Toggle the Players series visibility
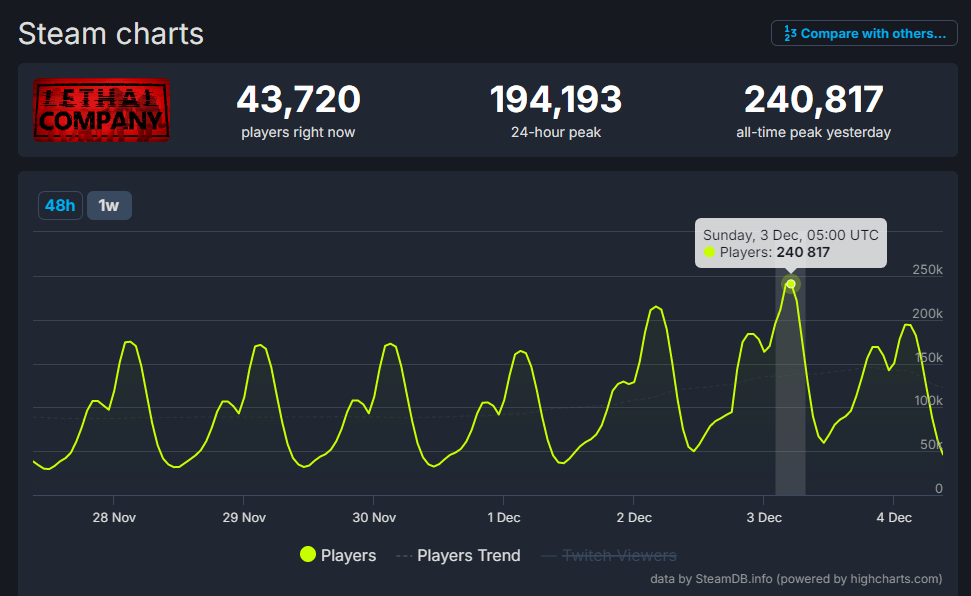The image size is (971, 596). click(x=337, y=555)
